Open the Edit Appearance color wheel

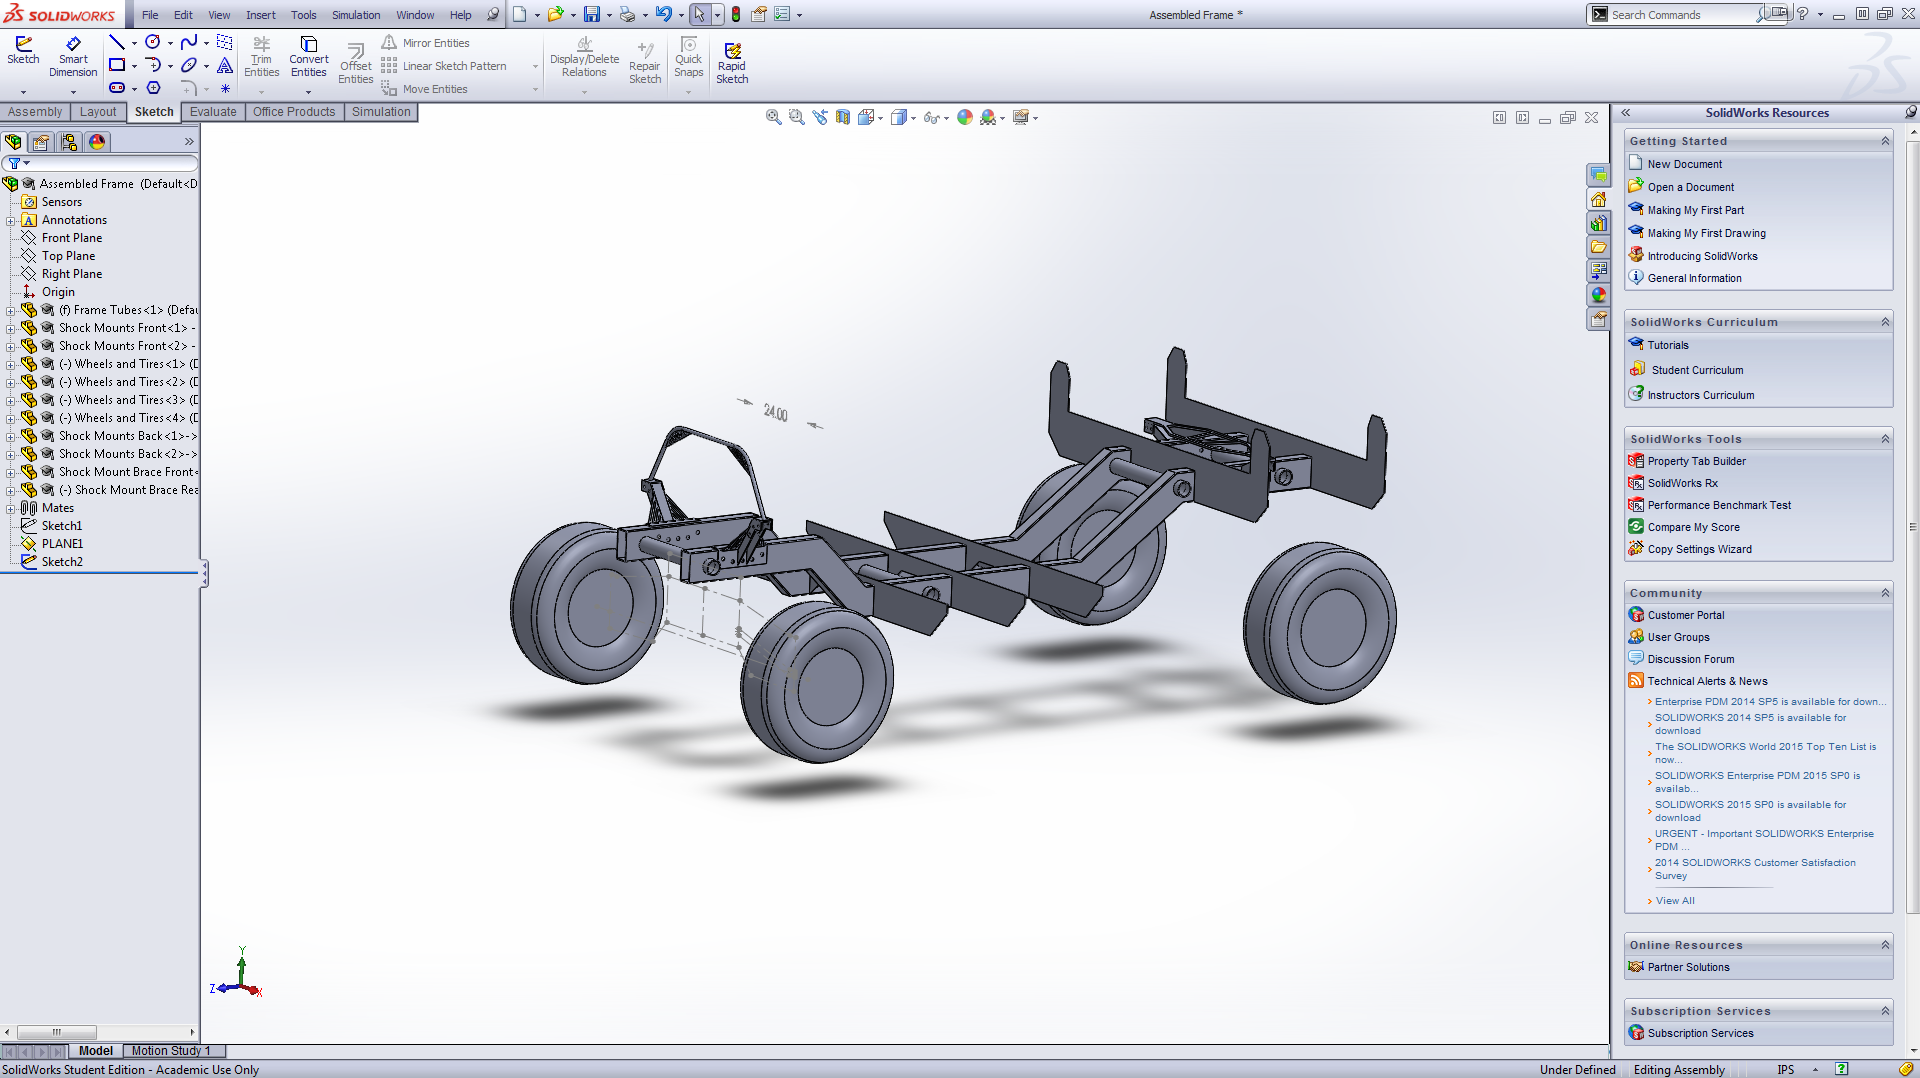pyautogui.click(x=964, y=117)
